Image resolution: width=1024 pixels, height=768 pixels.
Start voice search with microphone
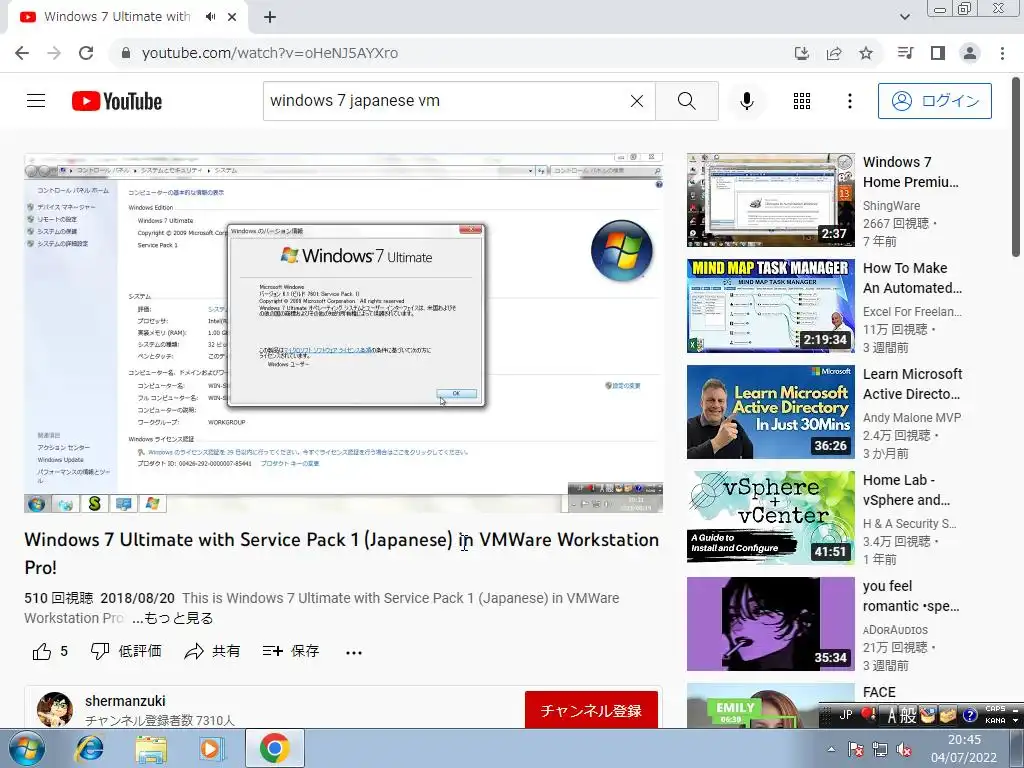(747, 101)
